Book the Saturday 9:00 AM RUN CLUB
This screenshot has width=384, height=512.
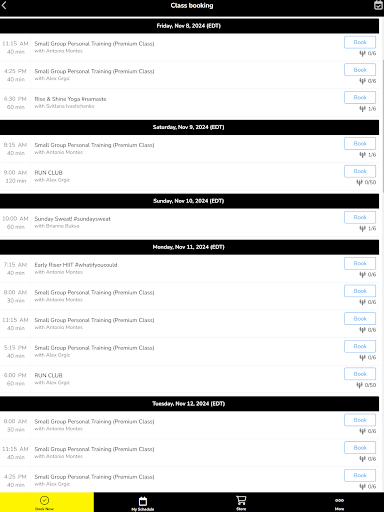point(360,171)
